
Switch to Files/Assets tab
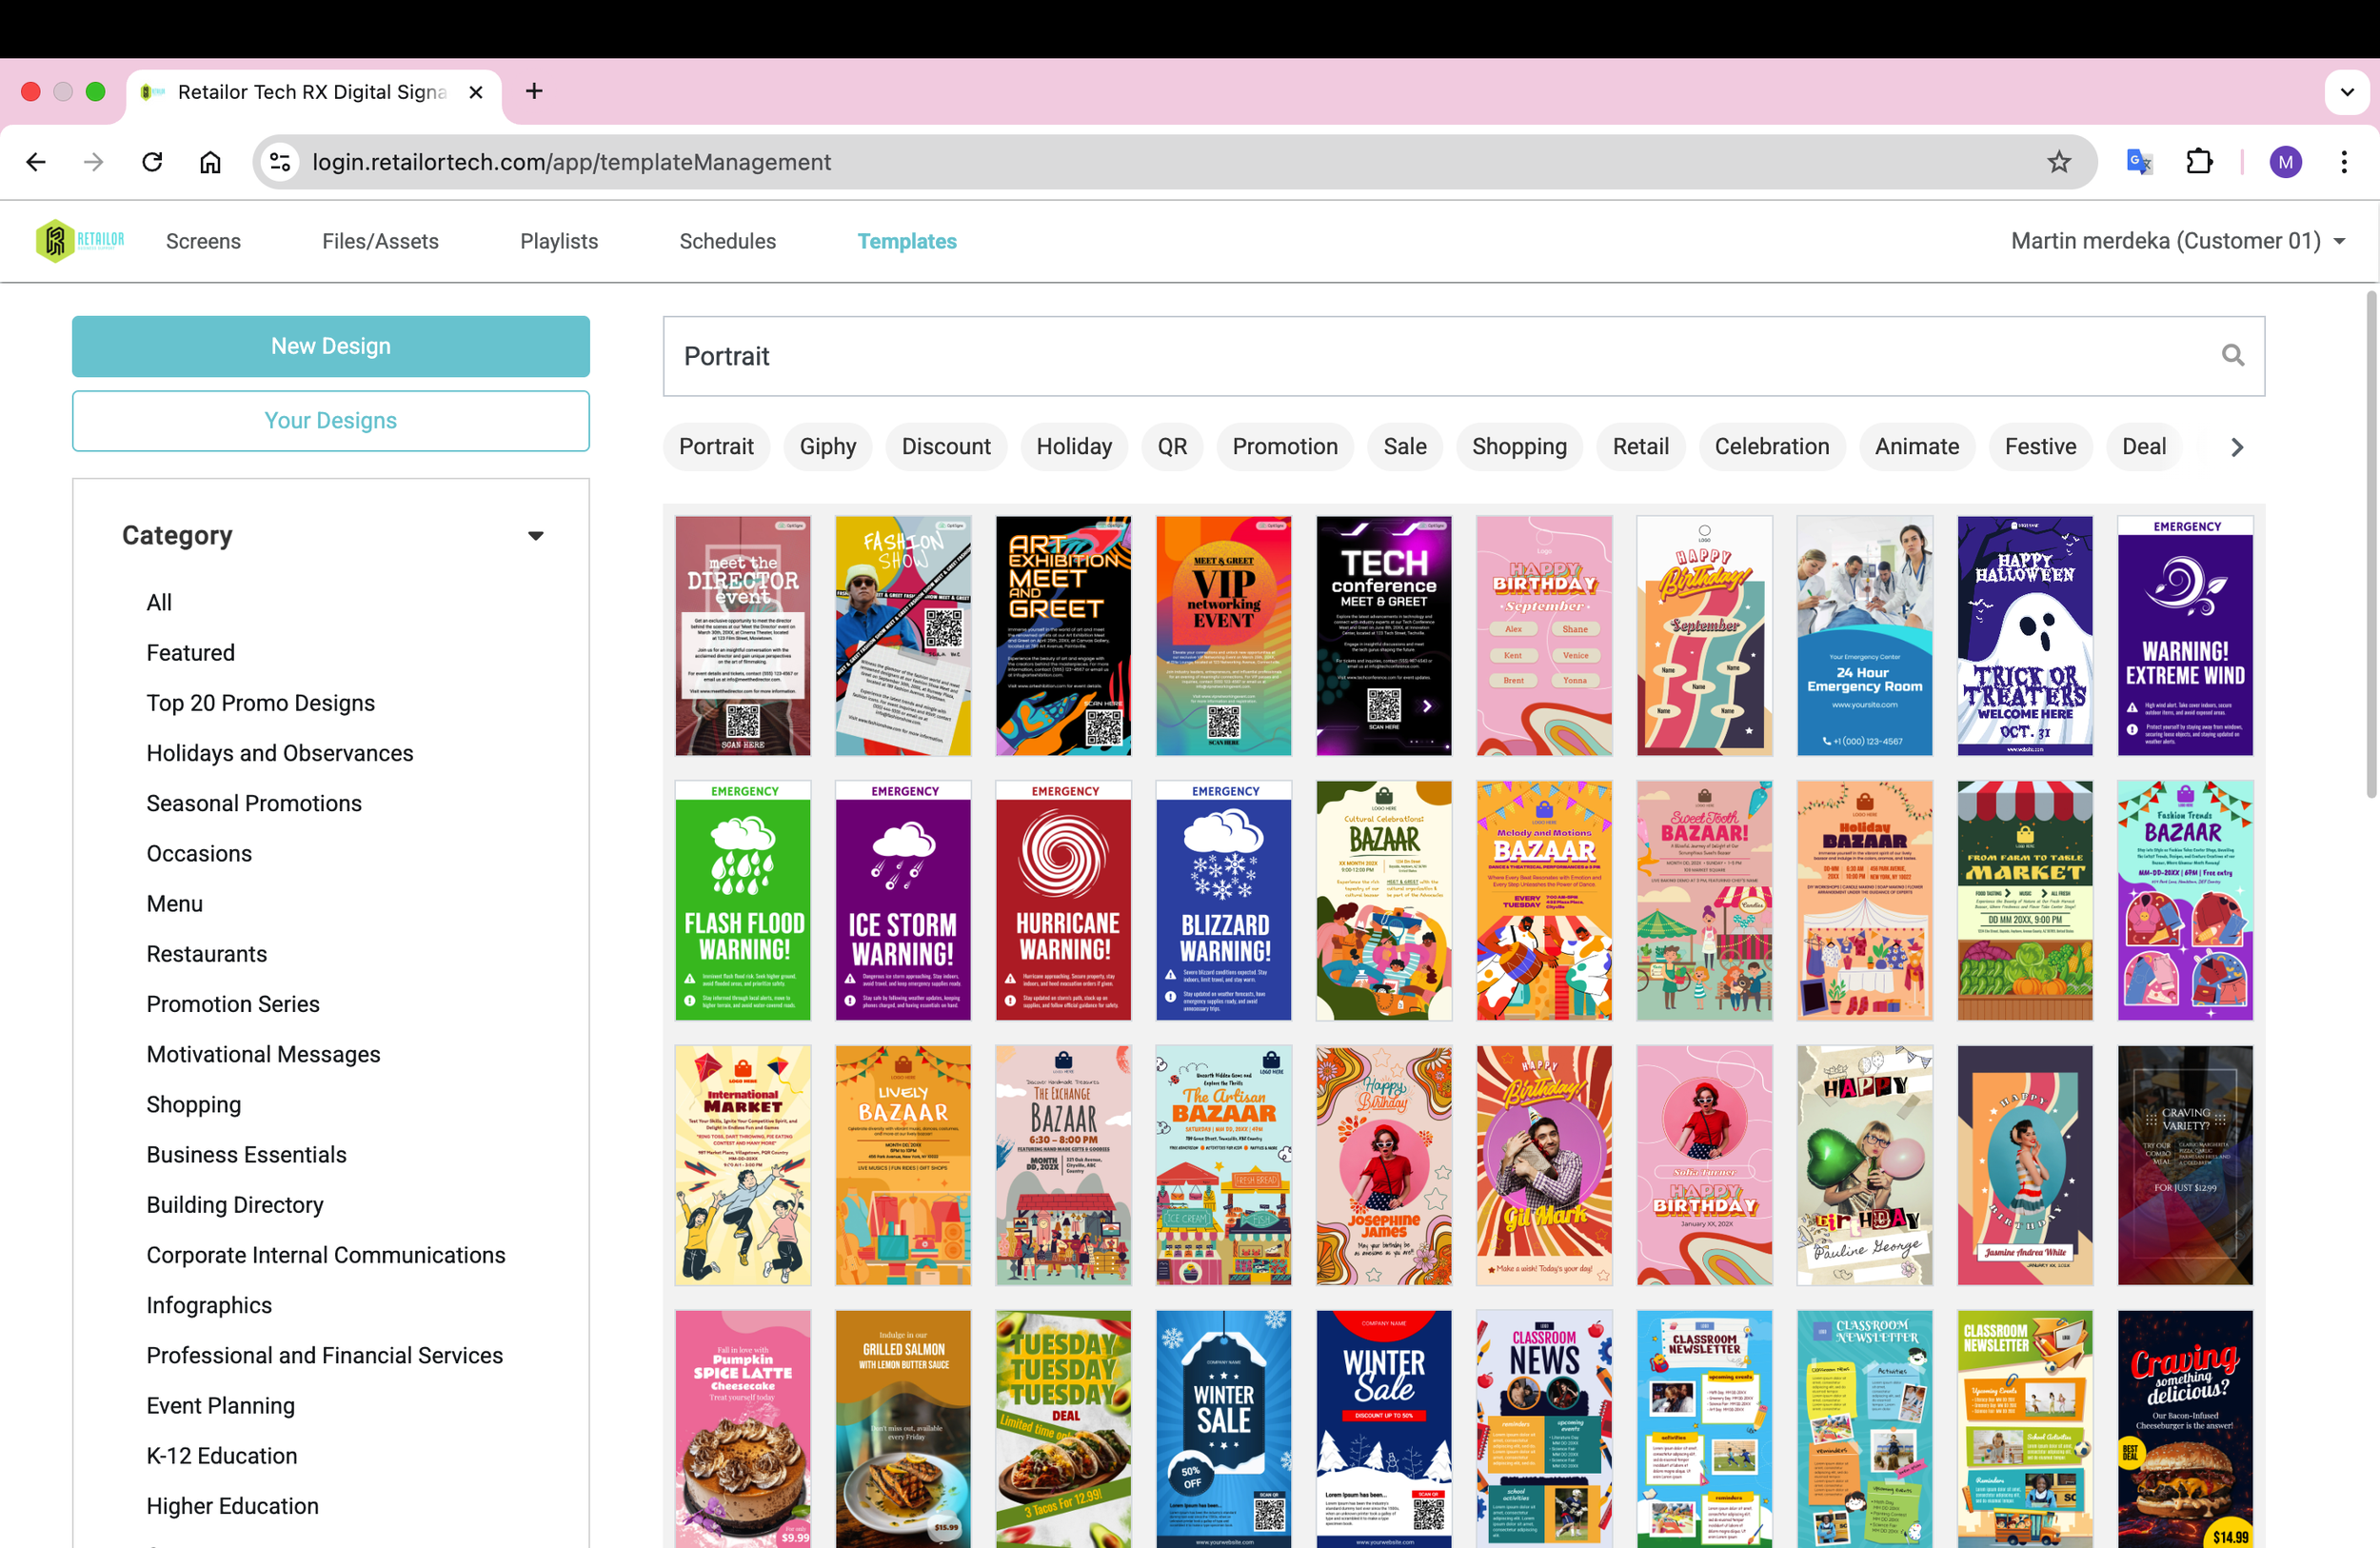pos(380,241)
